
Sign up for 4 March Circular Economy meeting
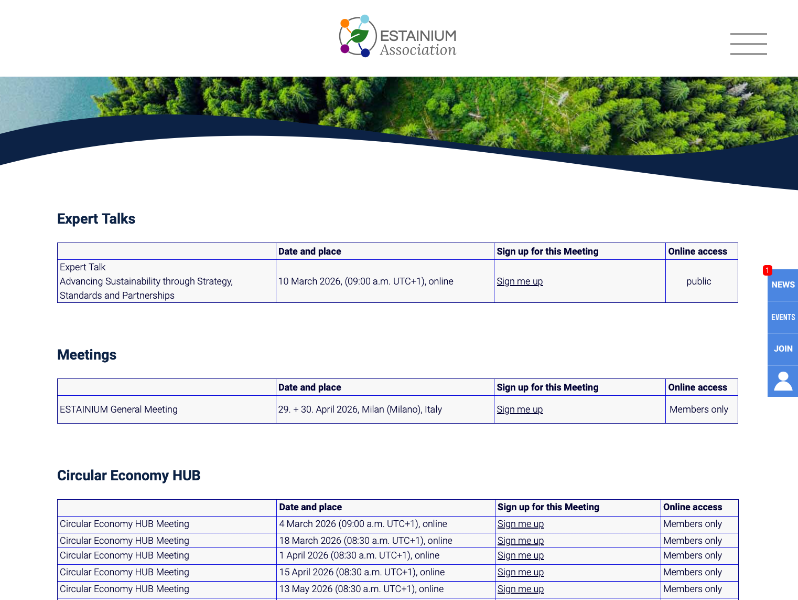tap(520, 524)
